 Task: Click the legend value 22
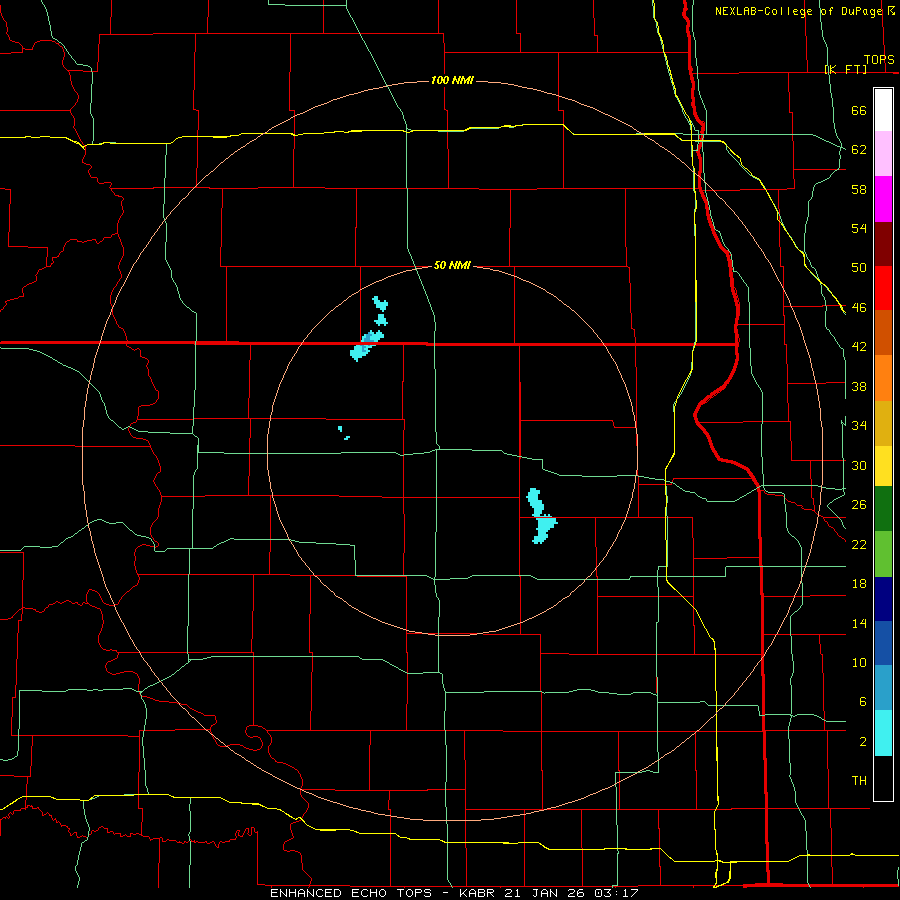[859, 544]
